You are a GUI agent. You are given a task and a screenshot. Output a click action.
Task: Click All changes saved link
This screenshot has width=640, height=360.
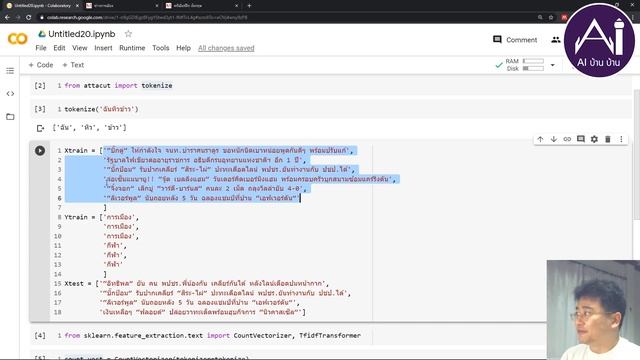point(226,48)
